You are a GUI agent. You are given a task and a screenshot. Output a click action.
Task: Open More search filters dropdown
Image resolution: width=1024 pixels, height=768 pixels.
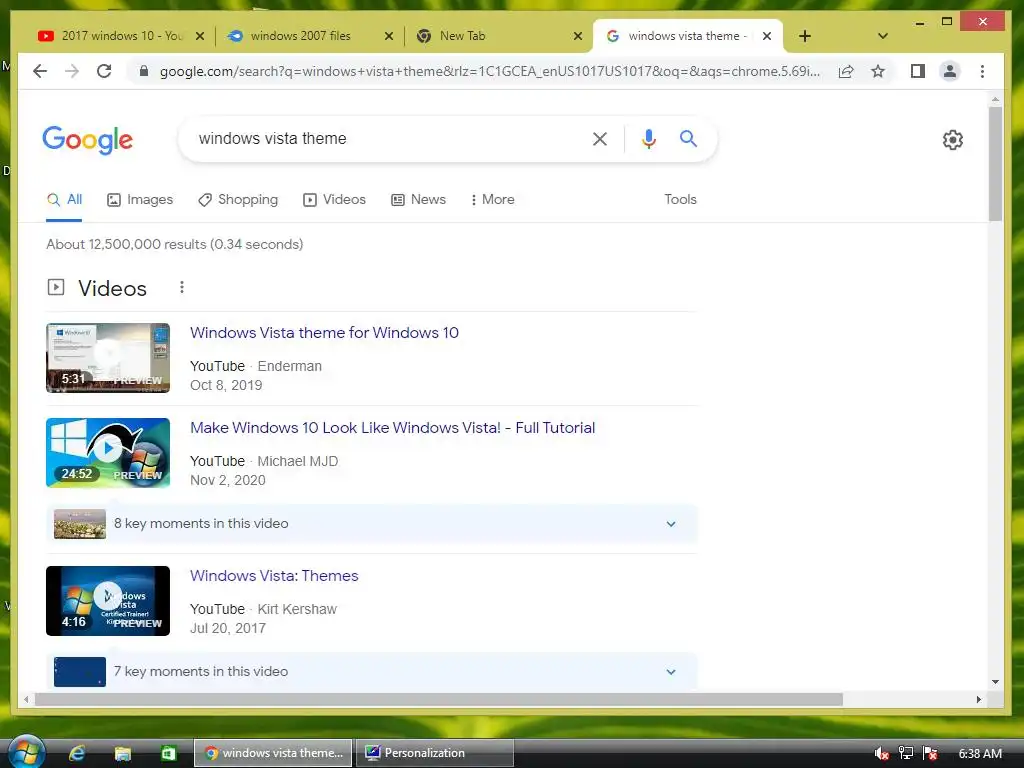pyautogui.click(x=492, y=199)
